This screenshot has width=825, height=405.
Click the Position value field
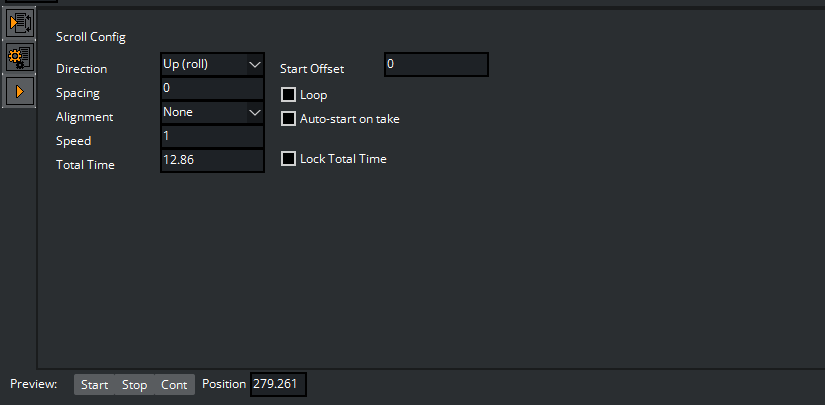click(279, 385)
